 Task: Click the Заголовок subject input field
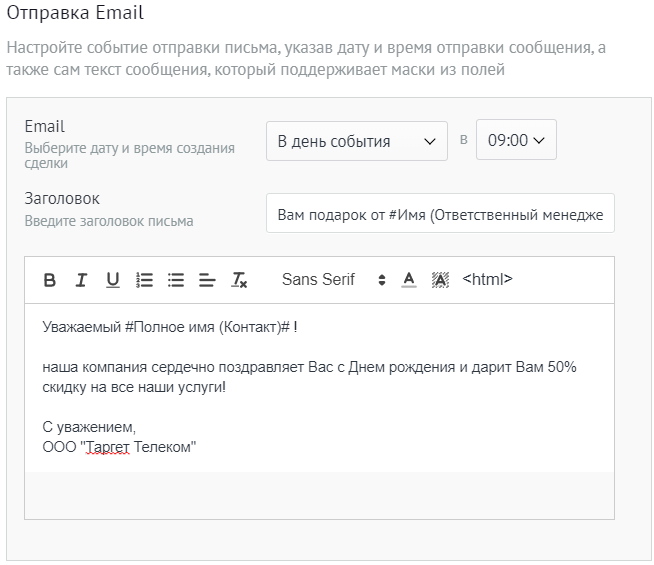(440, 213)
